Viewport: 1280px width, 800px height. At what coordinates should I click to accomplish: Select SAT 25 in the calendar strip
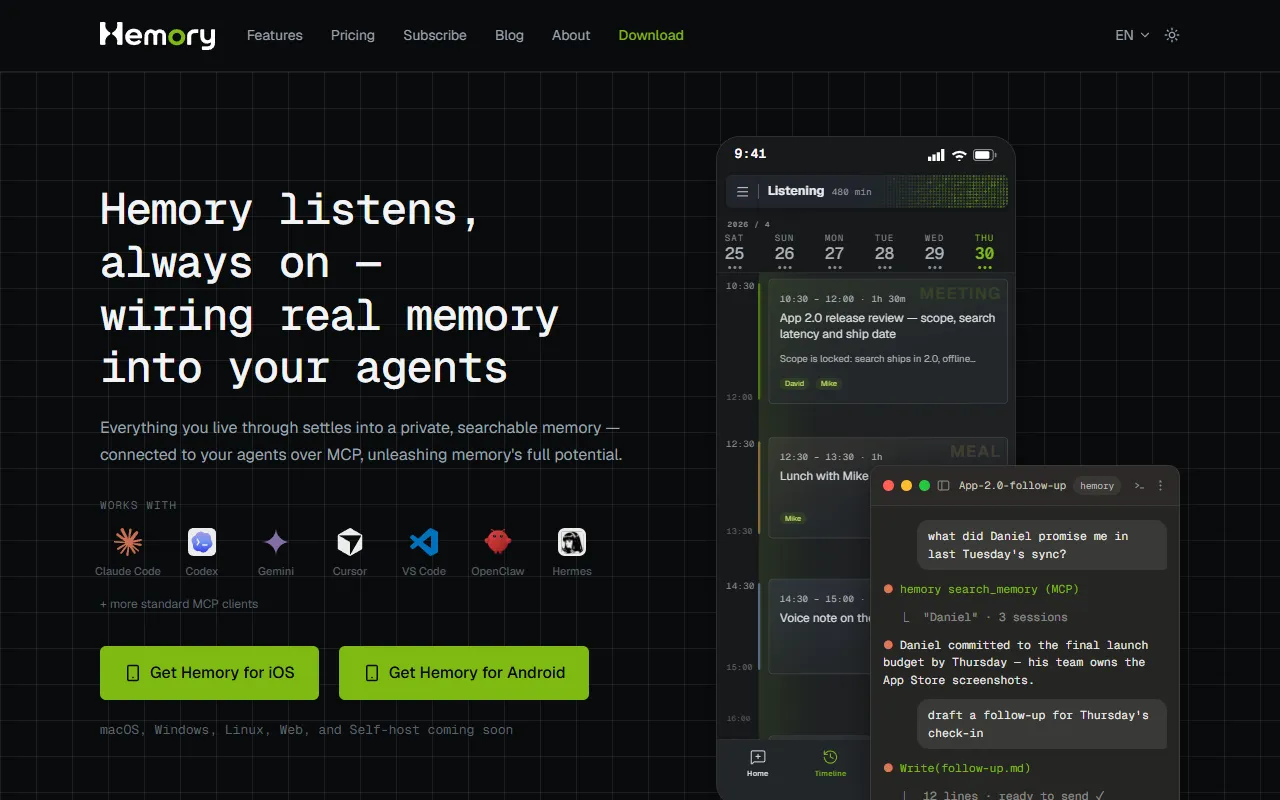coord(735,250)
